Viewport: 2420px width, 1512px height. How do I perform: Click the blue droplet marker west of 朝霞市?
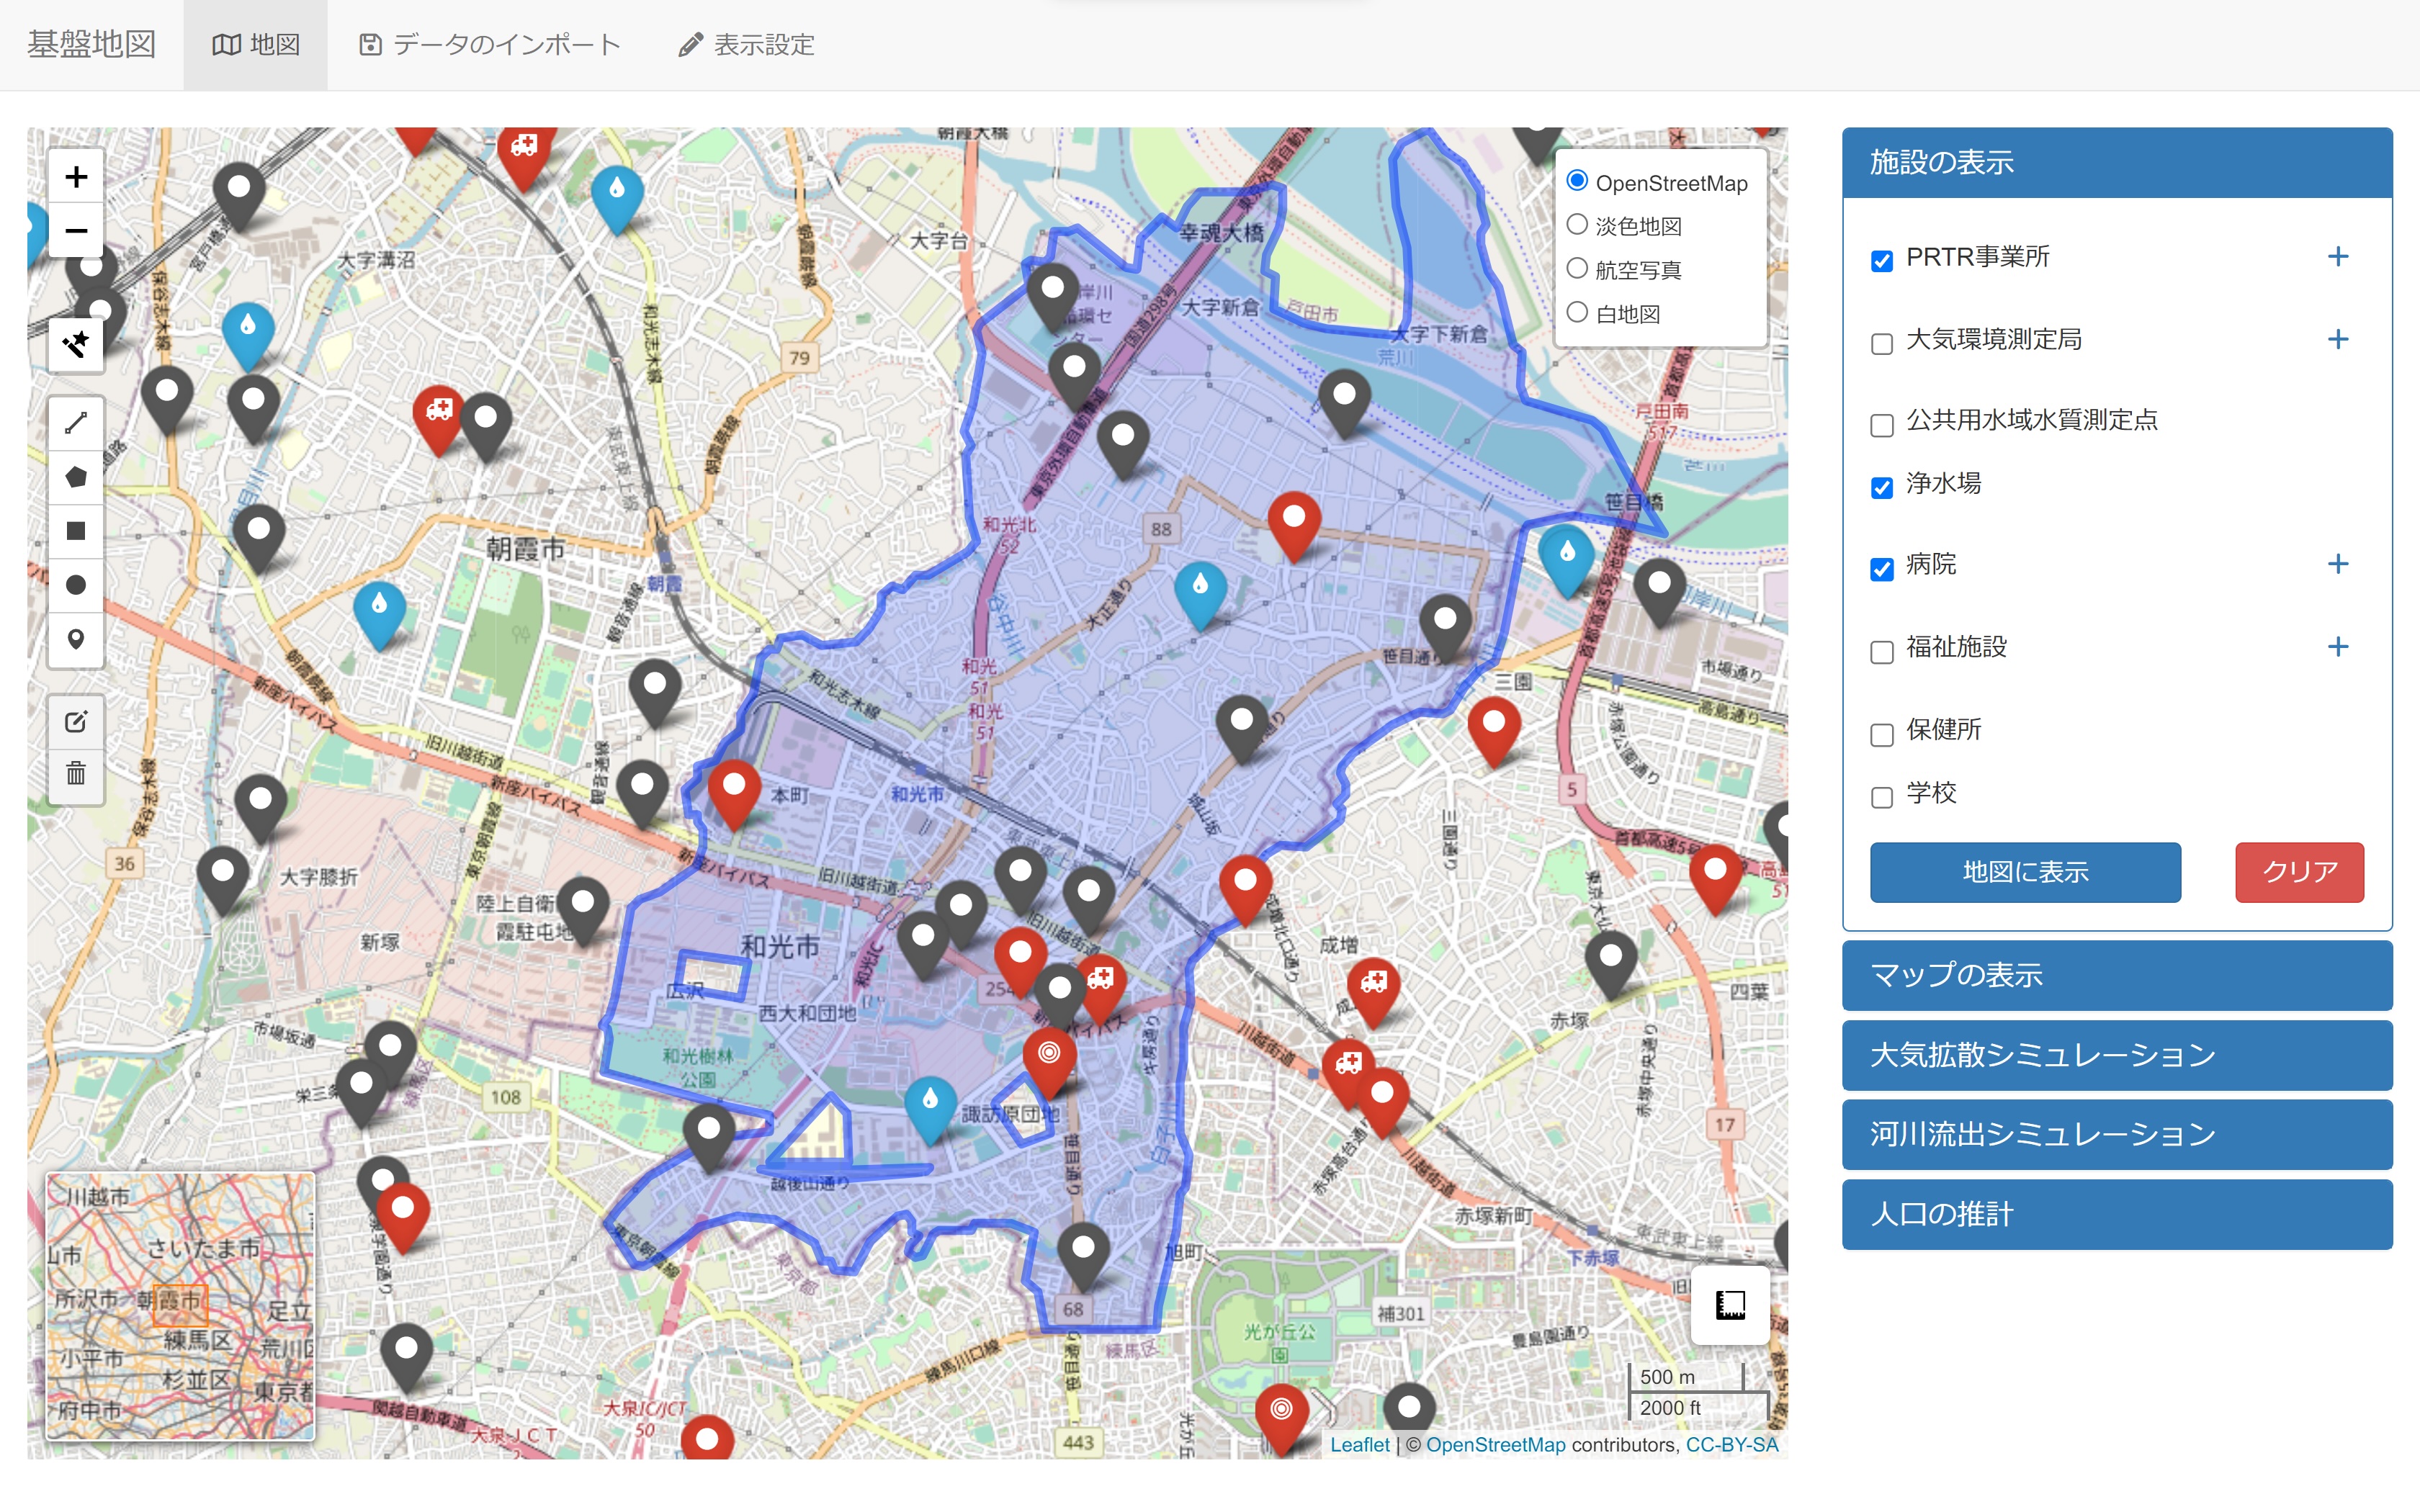[x=379, y=615]
